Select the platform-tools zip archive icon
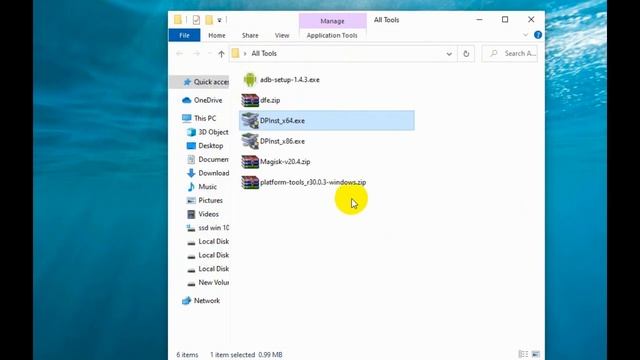Viewport: 640px width, 360px height. [250, 182]
